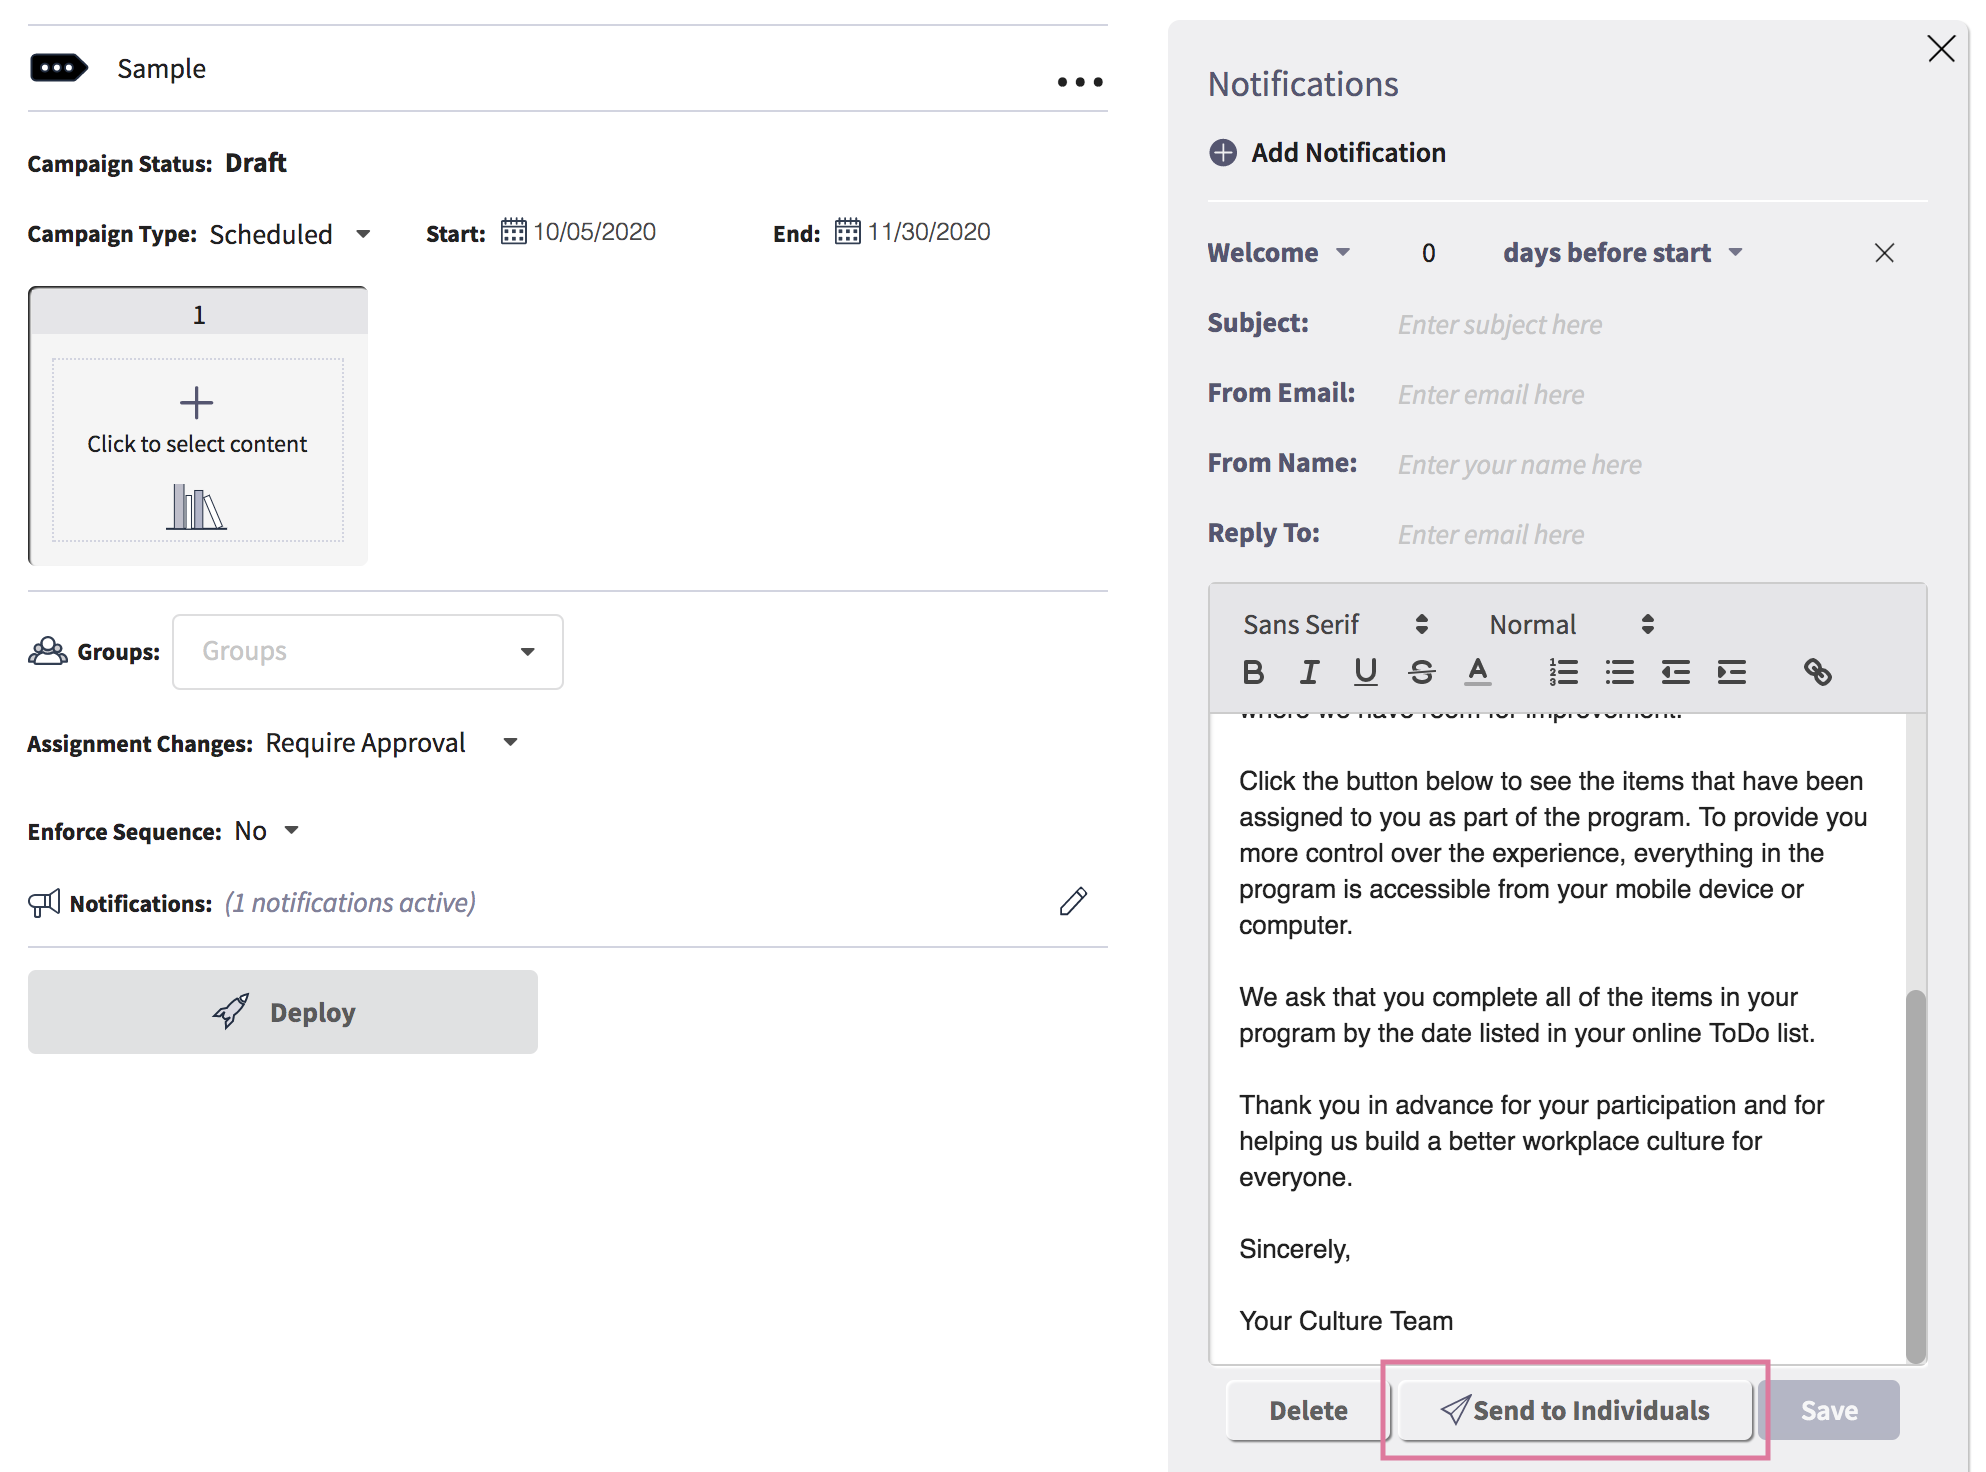This screenshot has height=1472, width=1986.
Task: Click the '1 notifications active' text
Action: click(350, 903)
